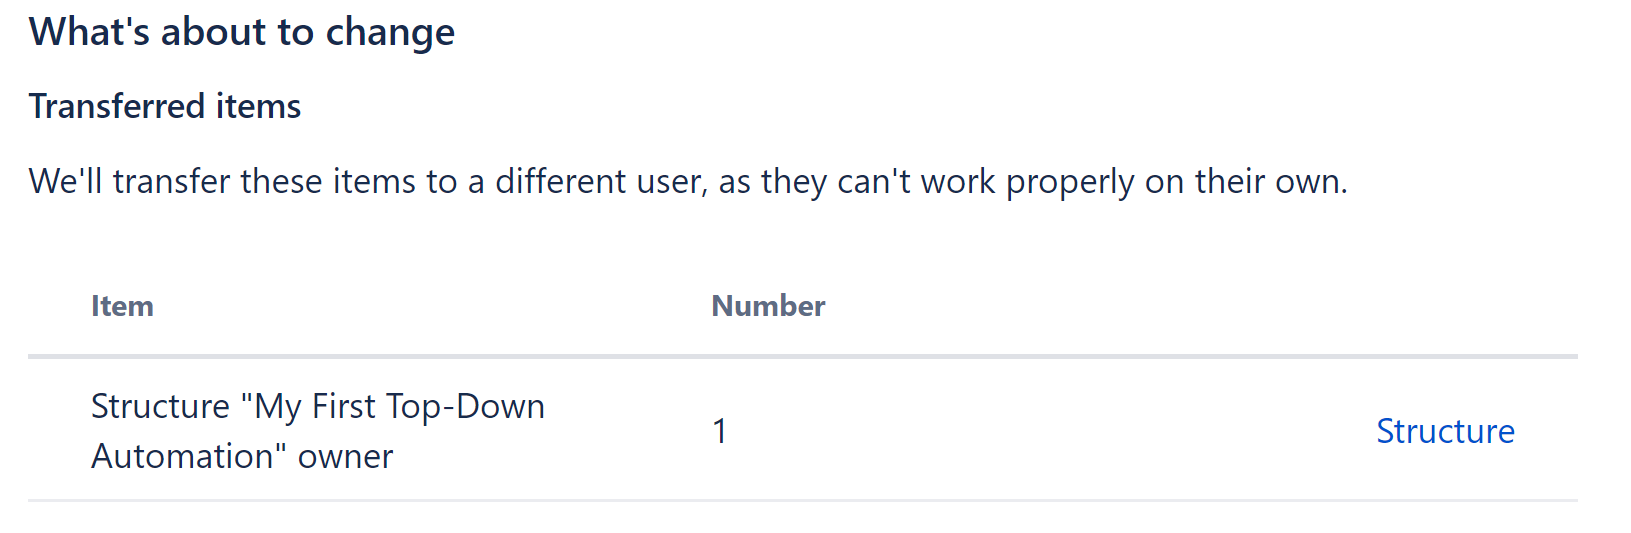Click the "My First Top-Down Automation" owner item

[318, 431]
